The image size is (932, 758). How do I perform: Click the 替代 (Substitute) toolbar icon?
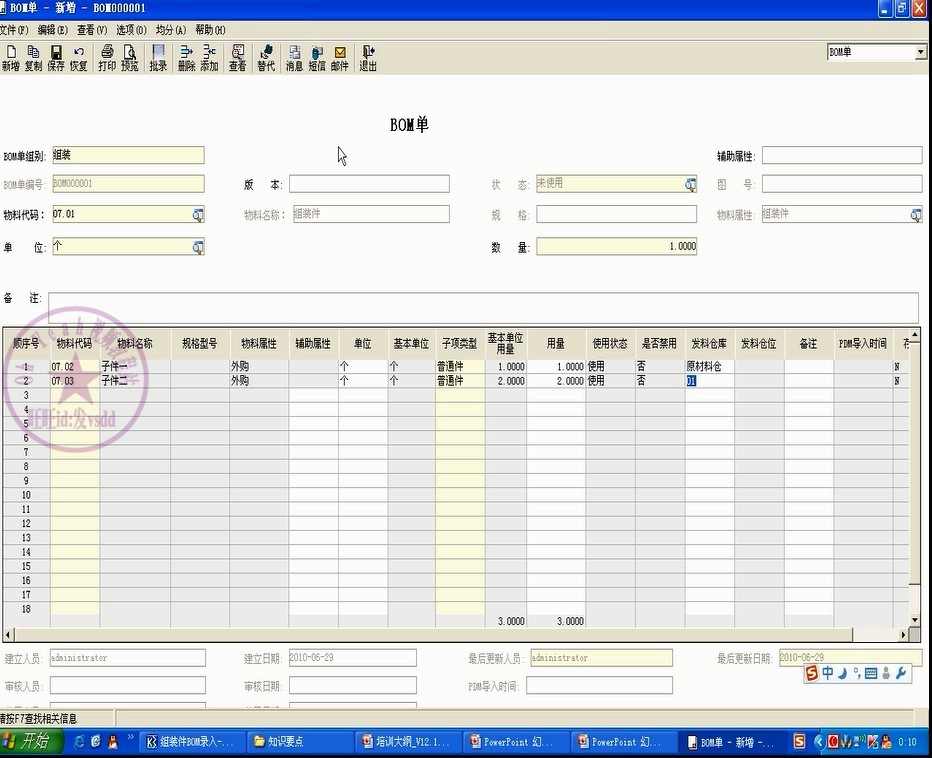click(x=266, y=58)
